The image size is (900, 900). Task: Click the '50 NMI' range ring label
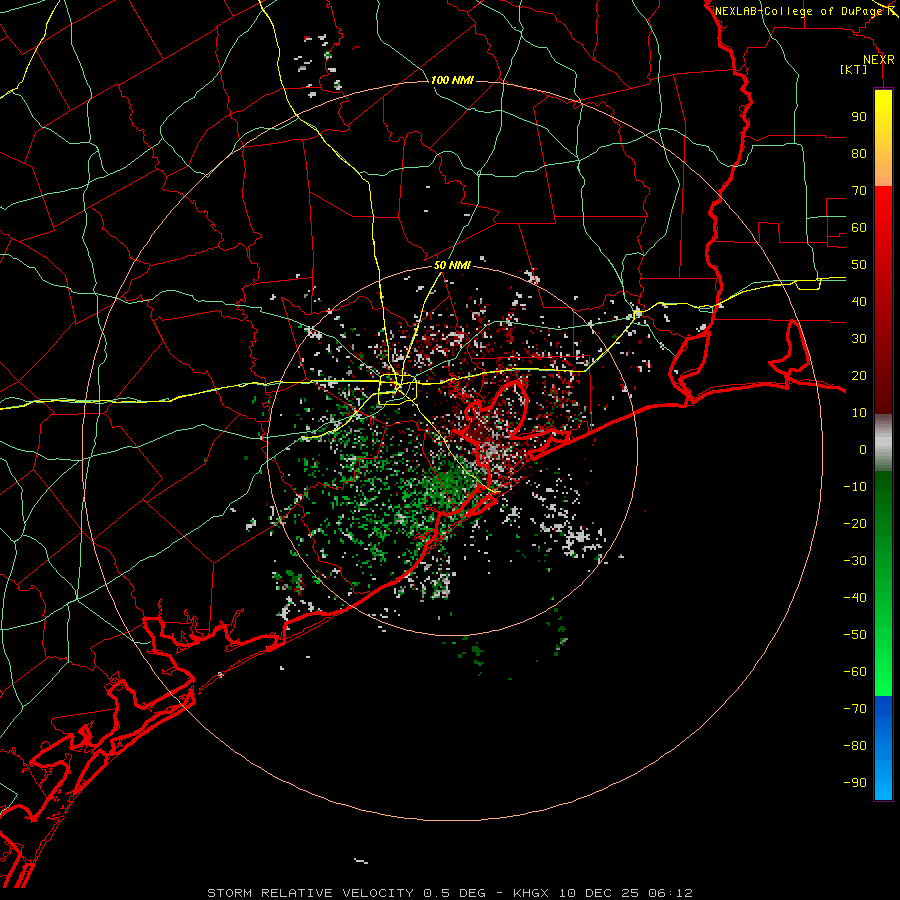(x=452, y=265)
